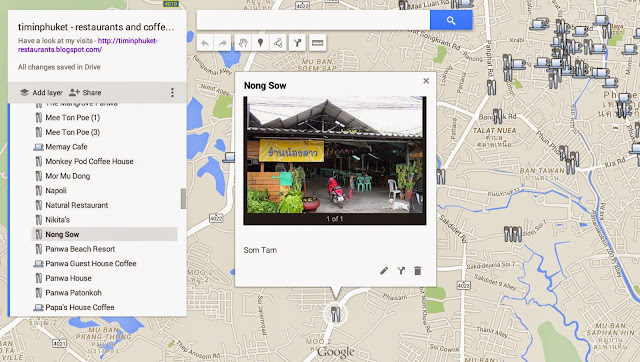640x362 pixels.
Task: Click the Som Tam description text
Action: (260, 250)
